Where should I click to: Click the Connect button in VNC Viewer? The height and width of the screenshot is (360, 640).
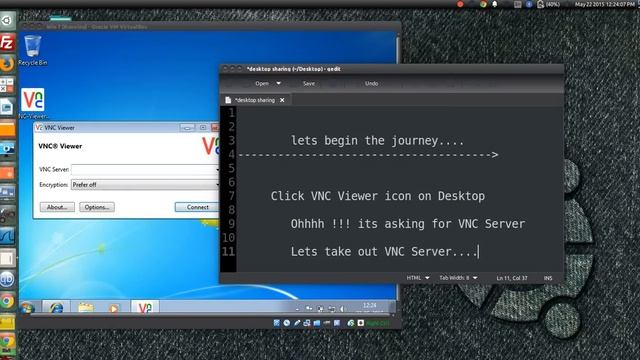point(198,207)
